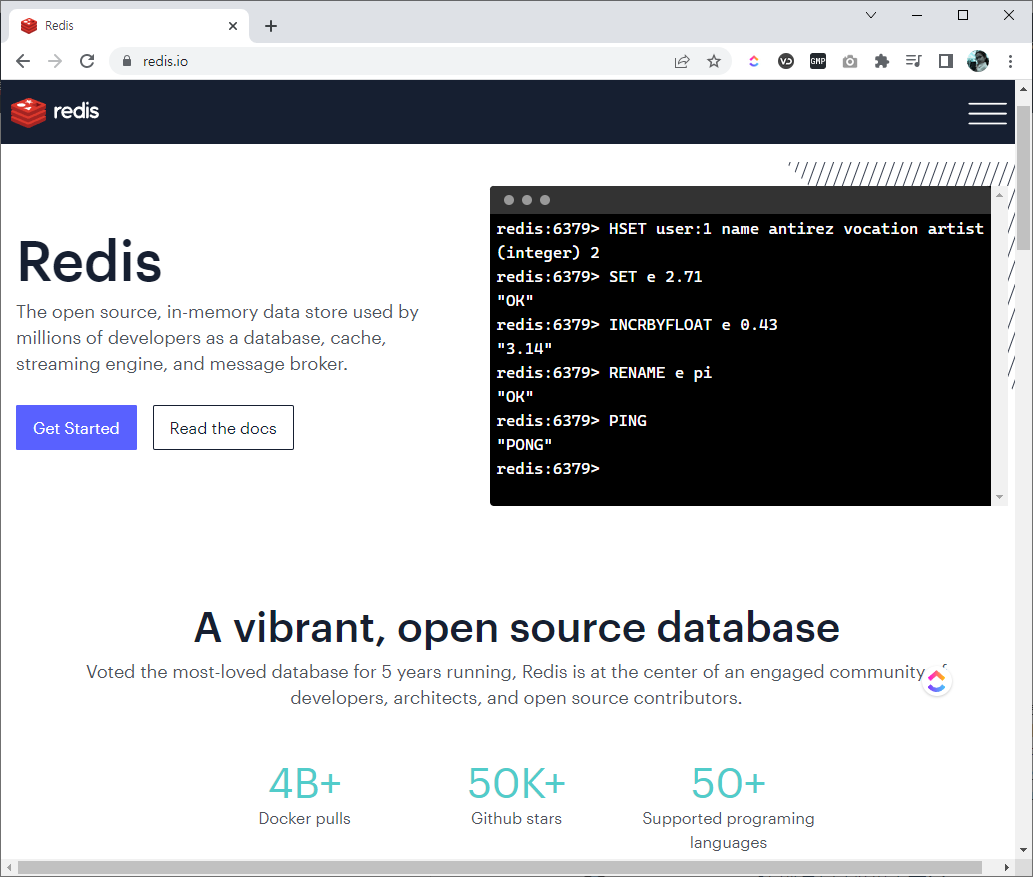
Task: Close the Redis tab
Action: 233,26
